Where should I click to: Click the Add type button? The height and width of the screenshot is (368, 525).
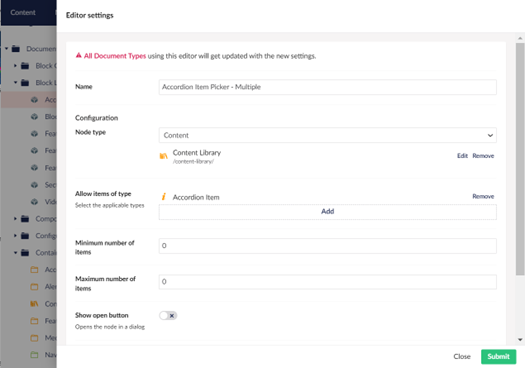[x=327, y=212]
